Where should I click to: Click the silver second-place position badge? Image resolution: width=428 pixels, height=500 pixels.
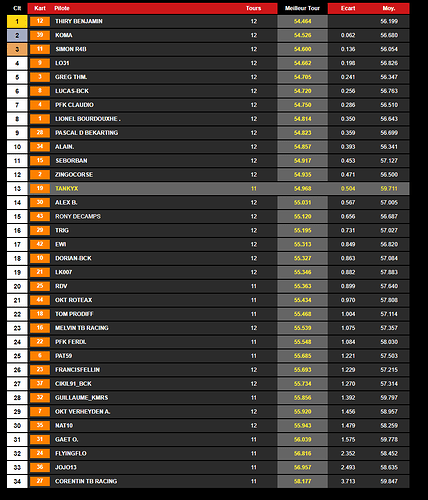(17, 36)
